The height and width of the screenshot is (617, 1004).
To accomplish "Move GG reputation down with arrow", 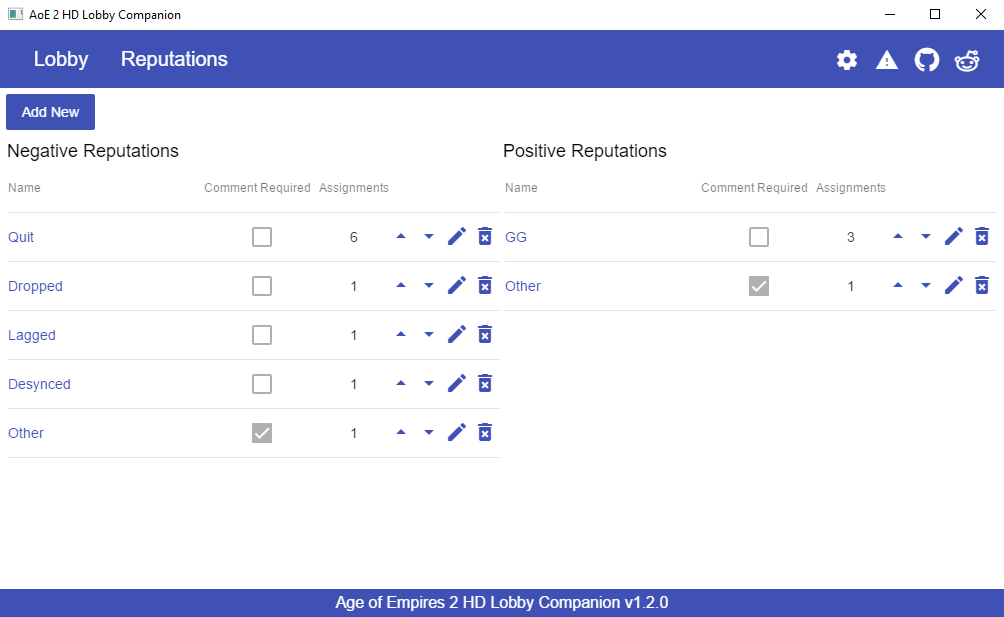I will [926, 237].
